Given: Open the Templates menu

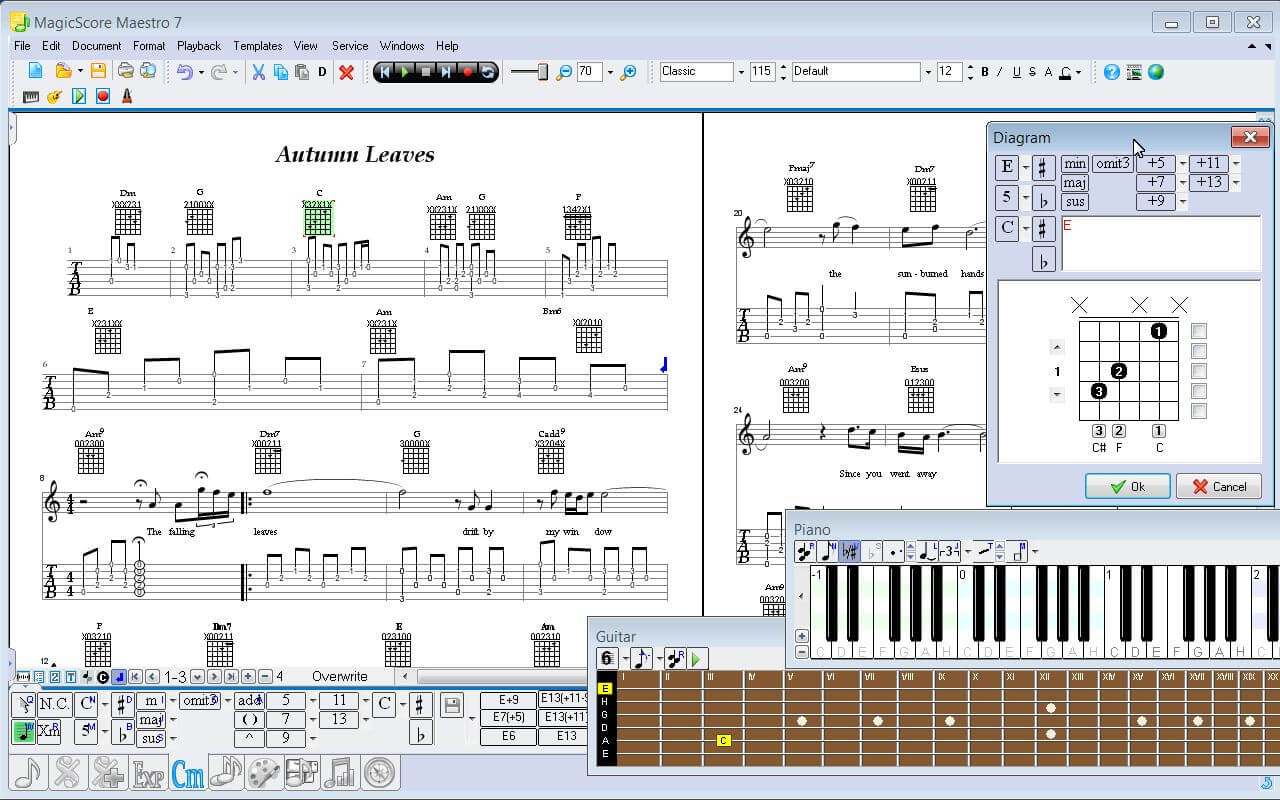Looking at the screenshot, I should click(x=257, y=46).
